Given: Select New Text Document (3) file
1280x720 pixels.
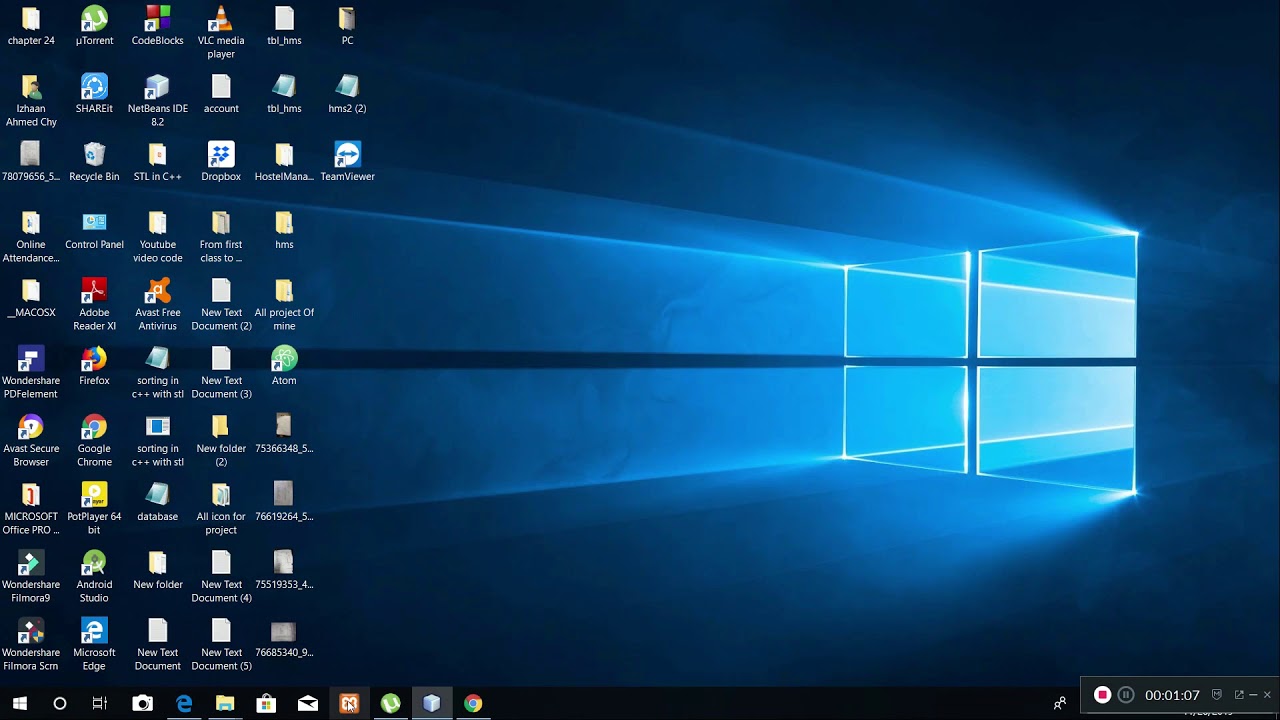Looking at the screenshot, I should point(221,372).
